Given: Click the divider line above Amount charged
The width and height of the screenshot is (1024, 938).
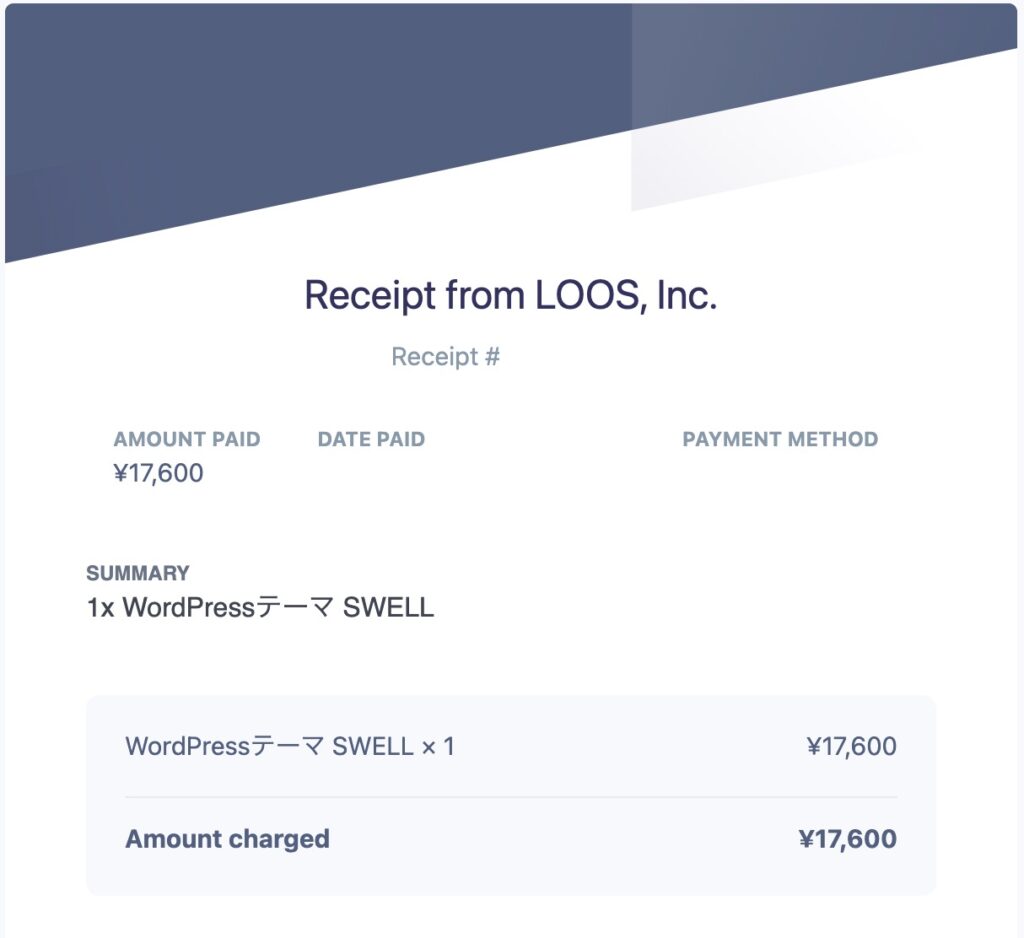Looking at the screenshot, I should [x=511, y=797].
